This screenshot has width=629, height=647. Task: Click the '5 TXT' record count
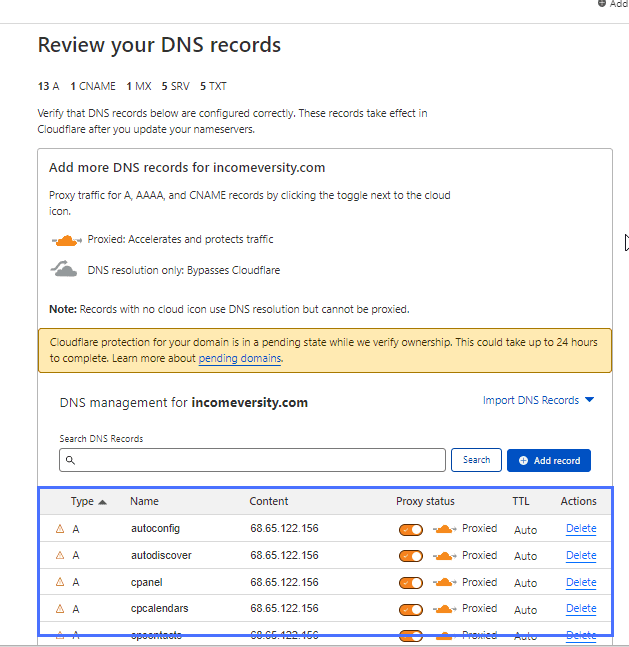[x=213, y=86]
